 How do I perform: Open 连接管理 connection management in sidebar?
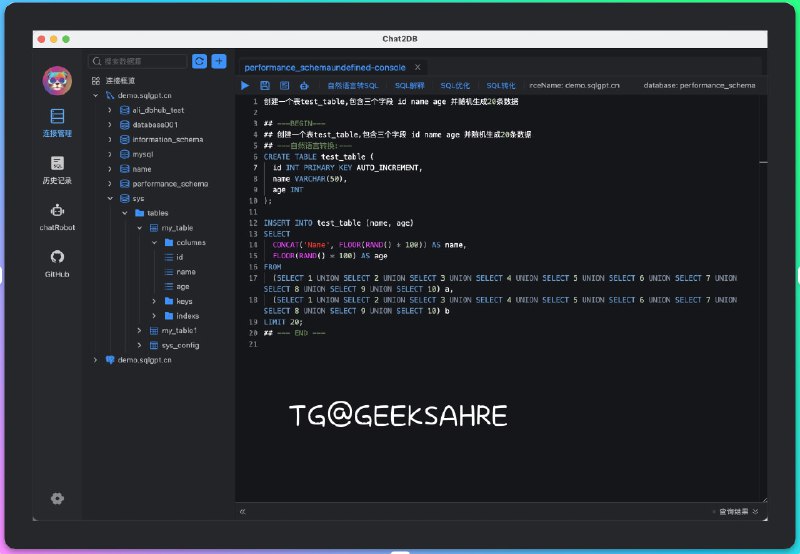(57, 122)
